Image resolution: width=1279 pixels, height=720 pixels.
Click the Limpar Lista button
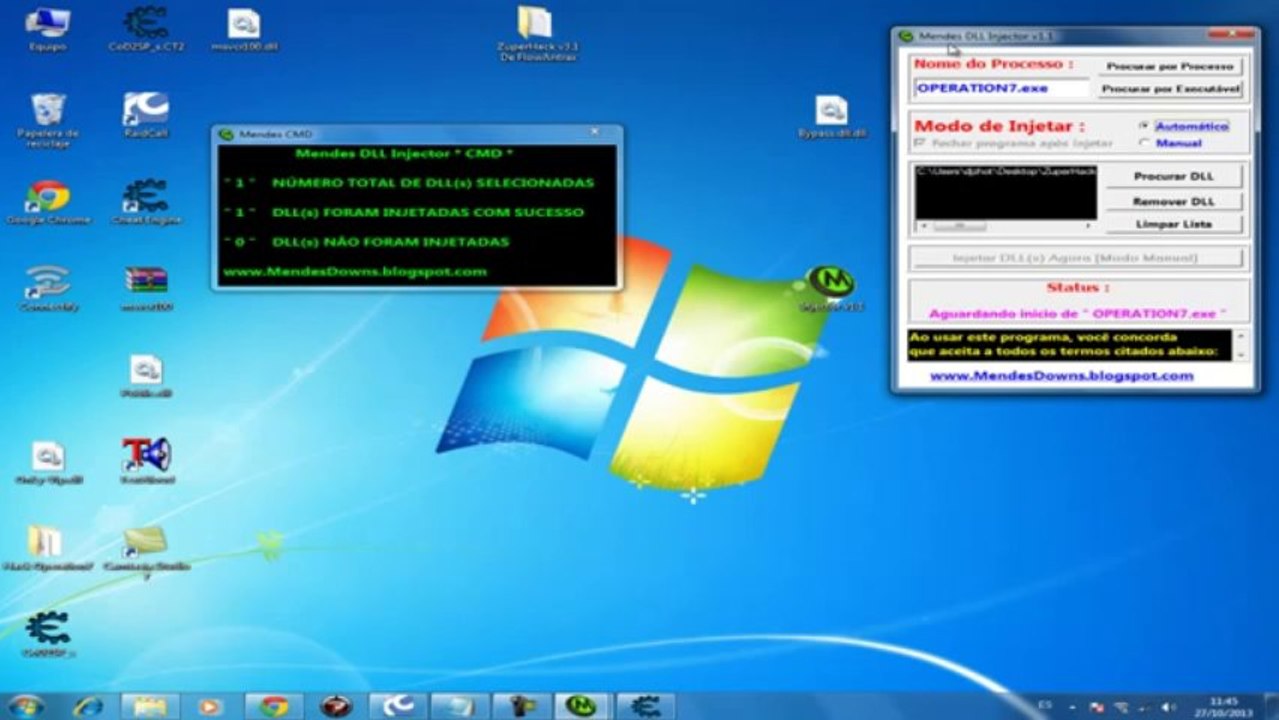pos(1174,225)
